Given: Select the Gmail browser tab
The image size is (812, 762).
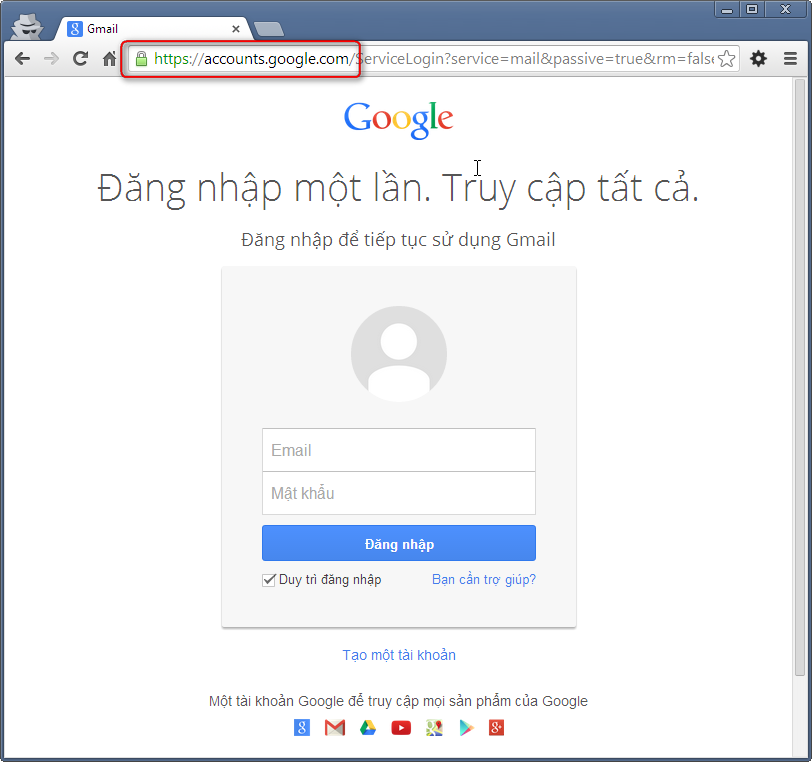Looking at the screenshot, I should (x=153, y=29).
